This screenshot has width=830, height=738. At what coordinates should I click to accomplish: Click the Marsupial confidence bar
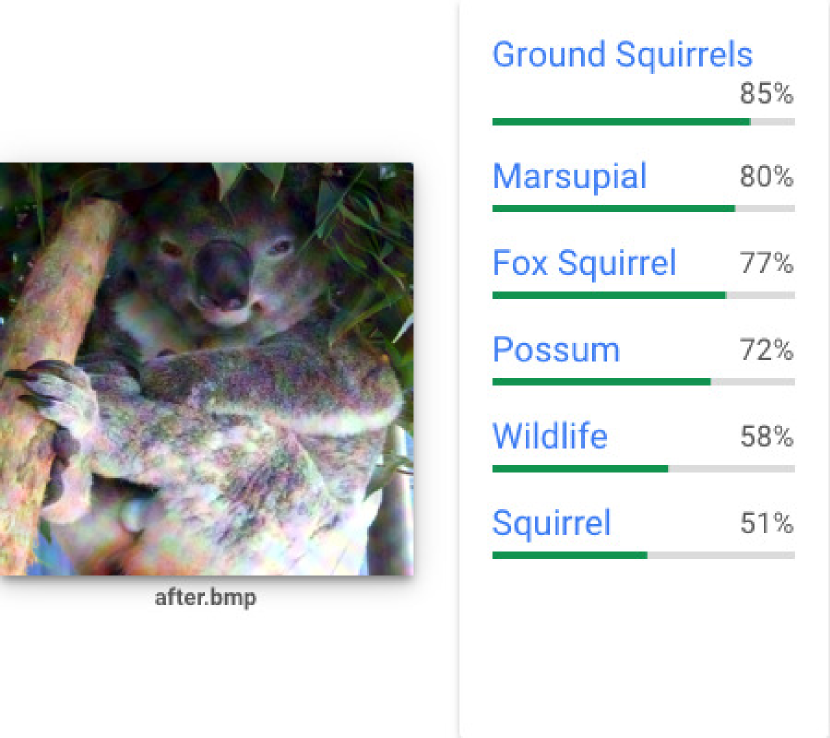click(x=643, y=208)
